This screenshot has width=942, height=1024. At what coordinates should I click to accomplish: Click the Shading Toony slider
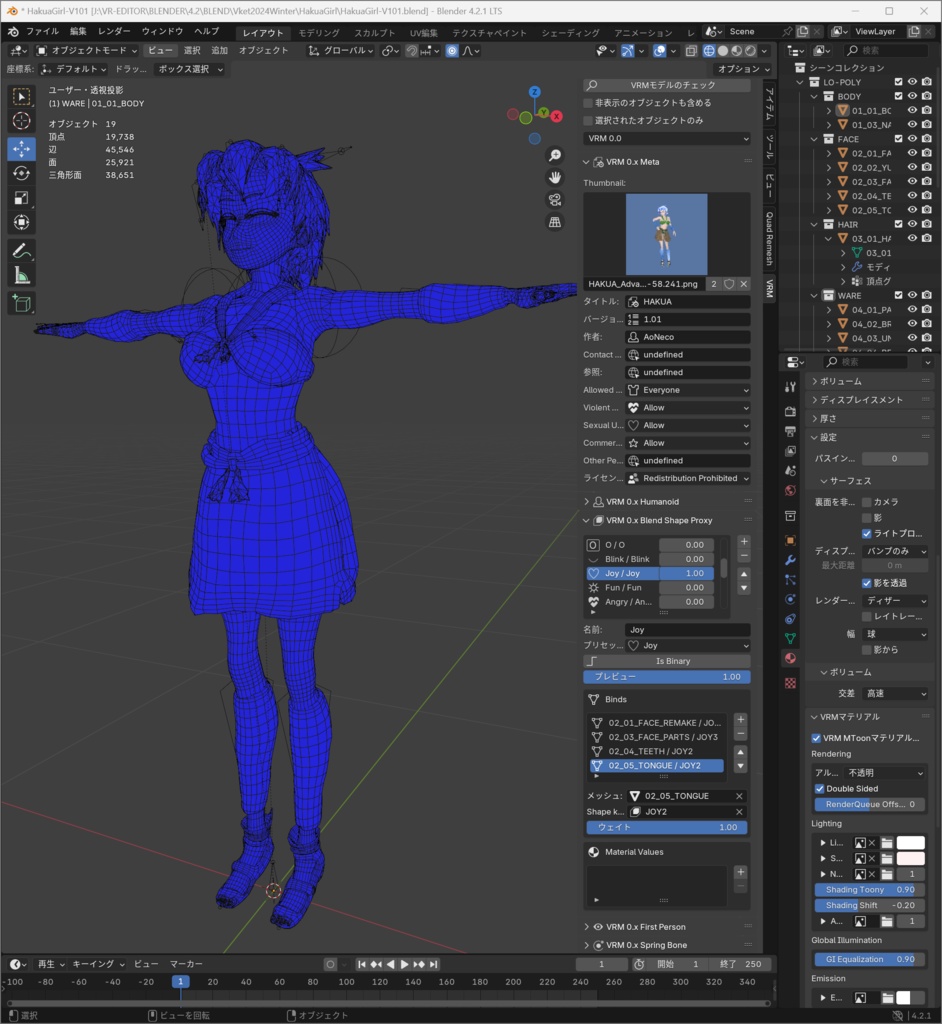tap(867, 889)
